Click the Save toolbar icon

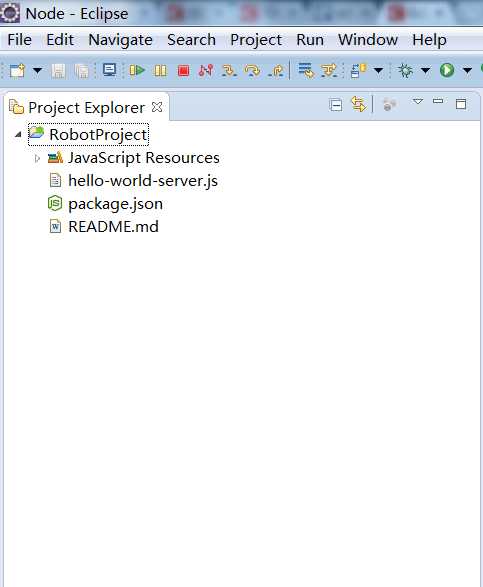click(x=58, y=70)
